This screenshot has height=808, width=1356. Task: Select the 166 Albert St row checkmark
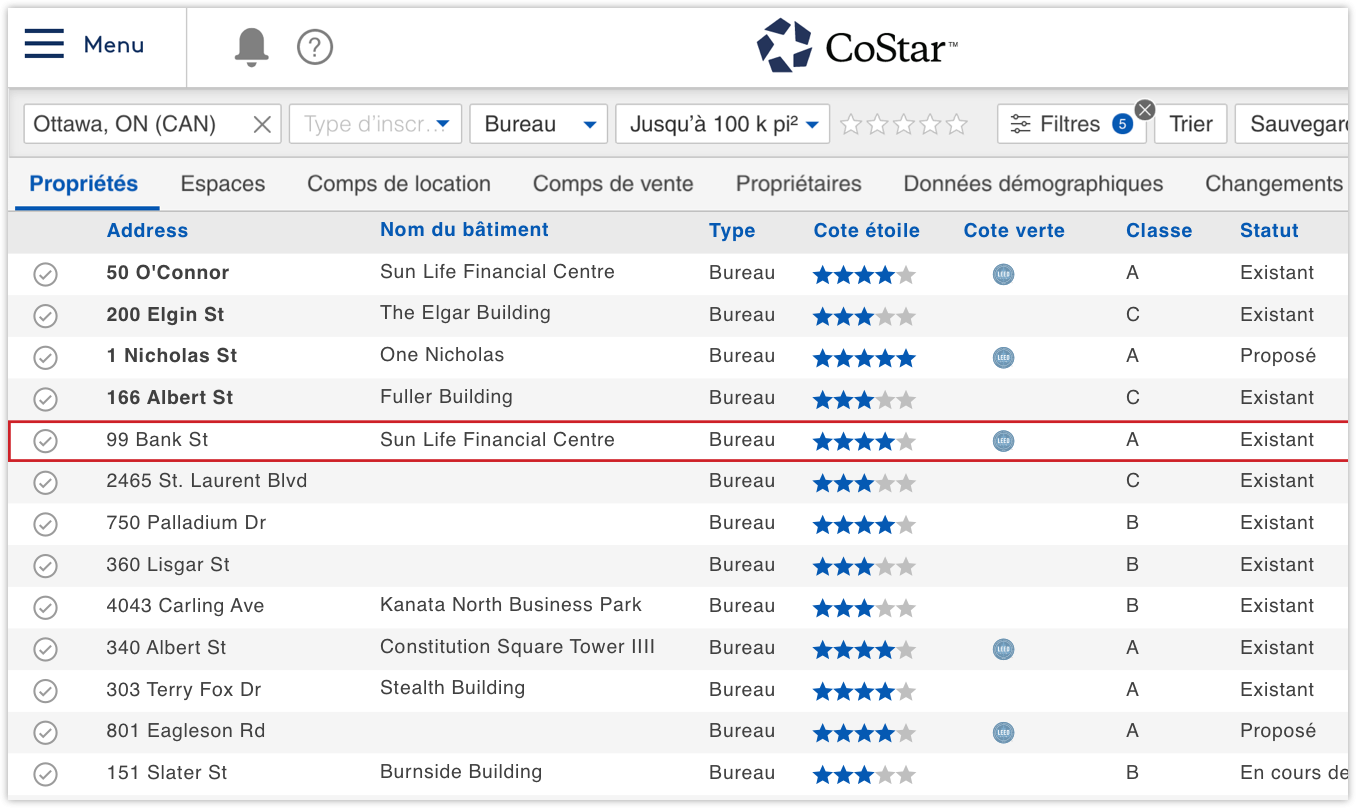tap(45, 399)
